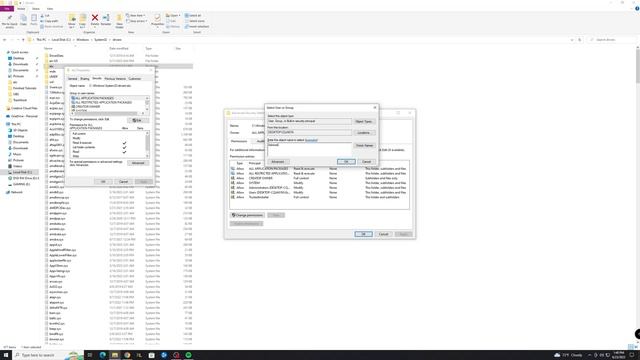Click Invert selection in ribbon
640x360 pixels.
(197, 27)
